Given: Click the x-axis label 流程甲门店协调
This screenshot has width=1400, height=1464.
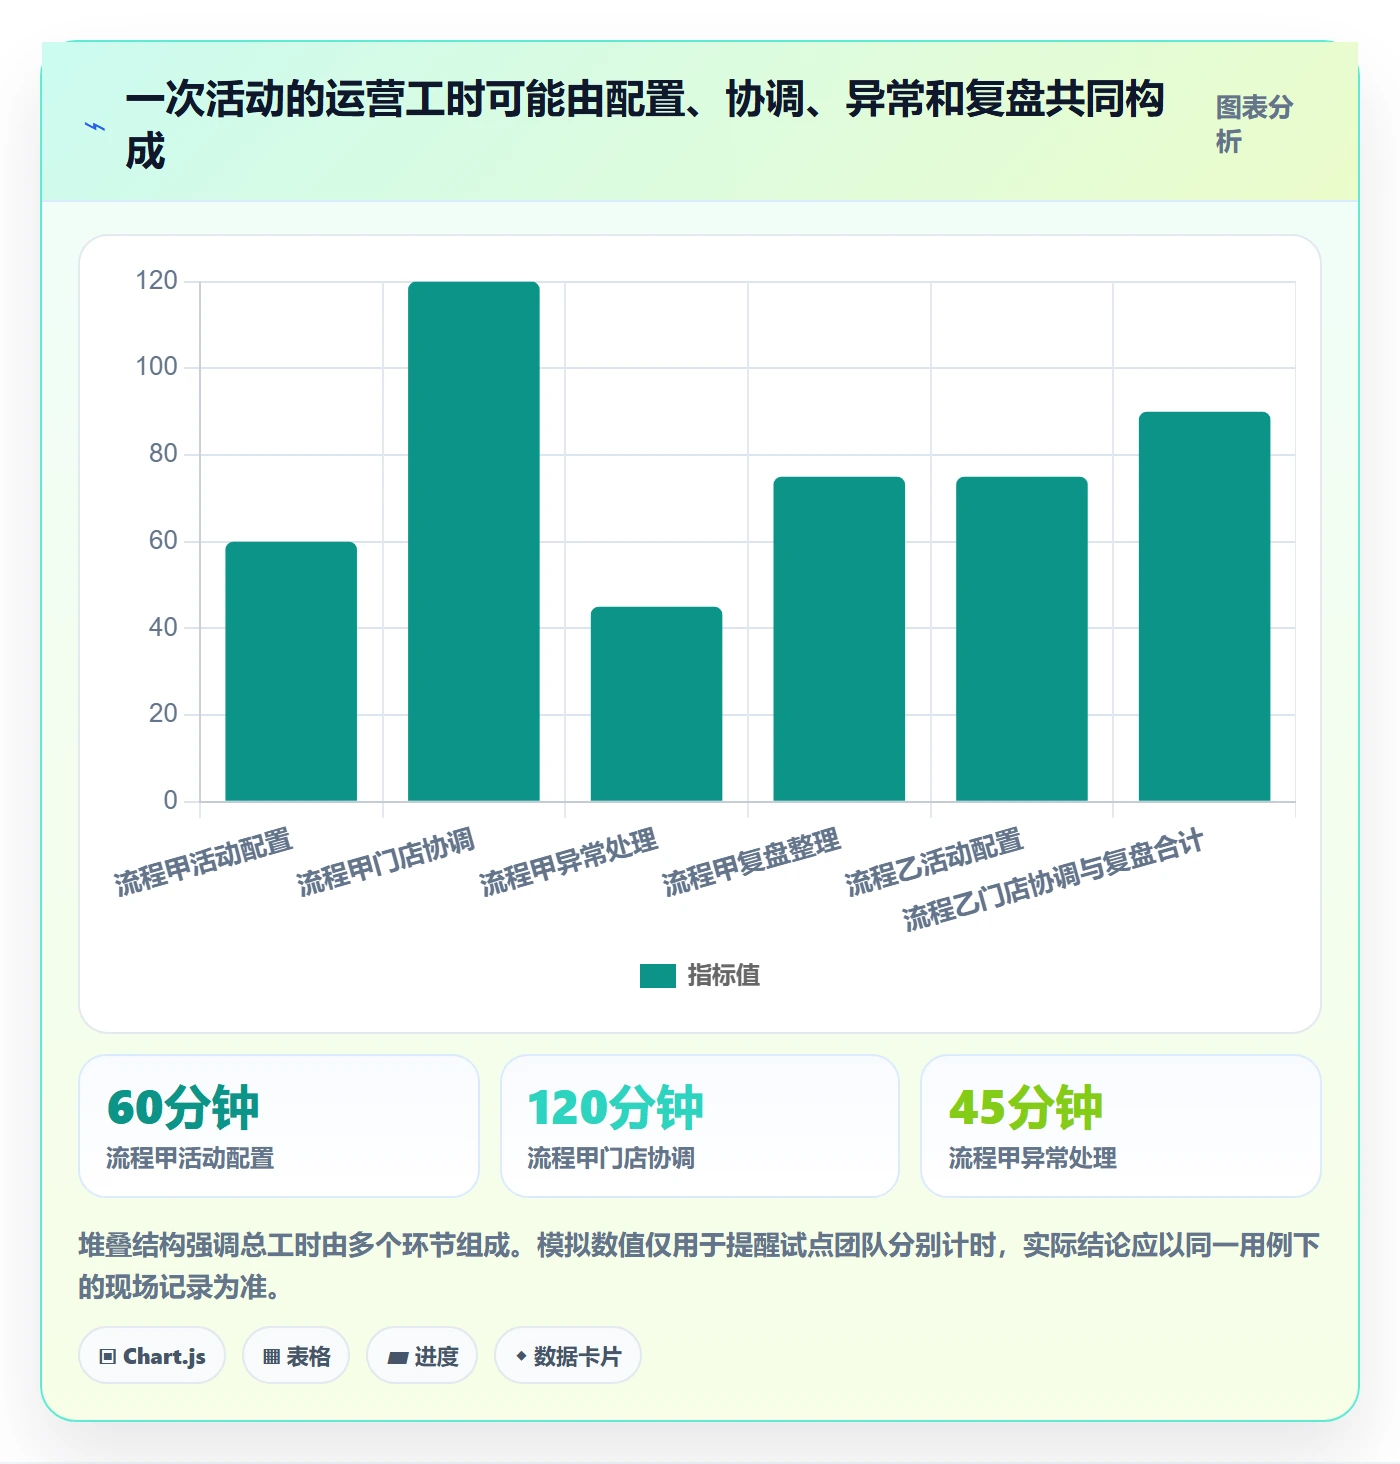Looking at the screenshot, I should tap(386, 861).
